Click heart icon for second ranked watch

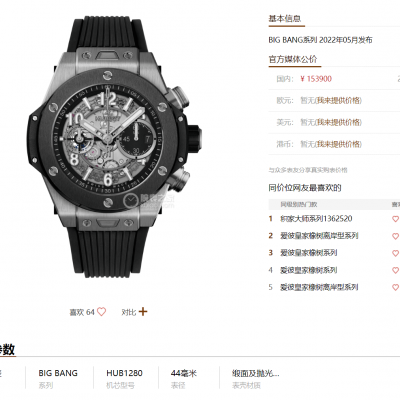click(x=395, y=236)
